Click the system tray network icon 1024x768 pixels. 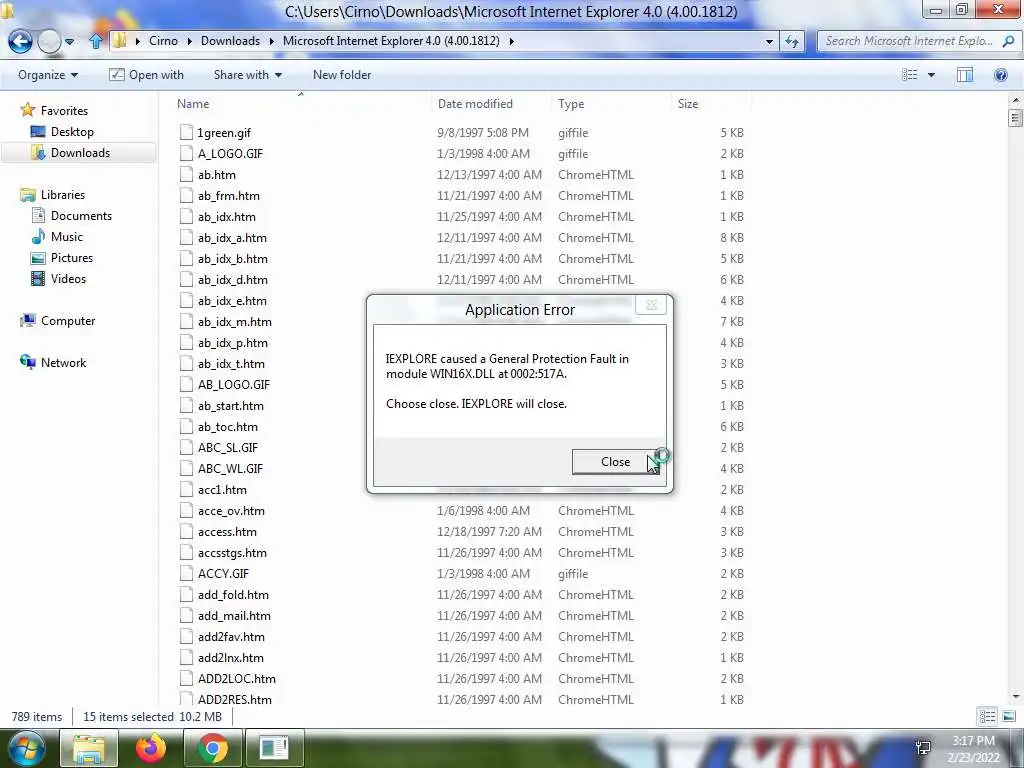click(x=923, y=748)
